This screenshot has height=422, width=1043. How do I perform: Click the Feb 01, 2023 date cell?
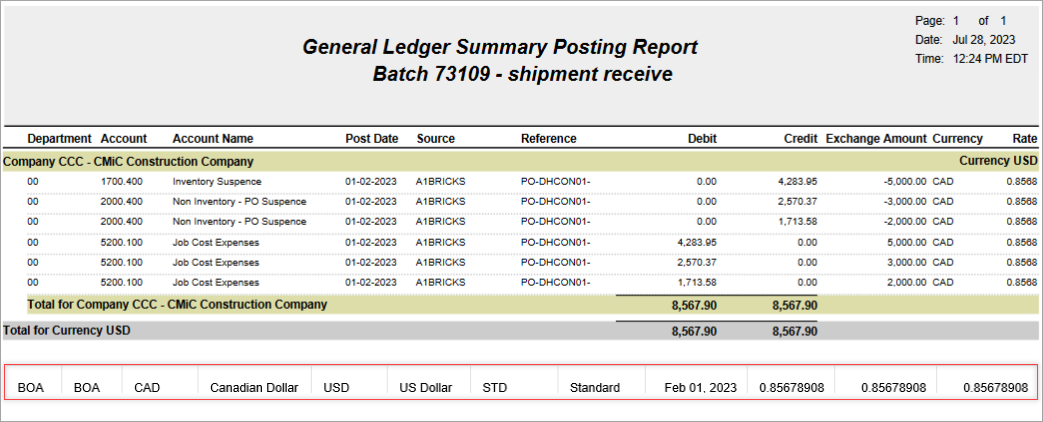tap(700, 387)
